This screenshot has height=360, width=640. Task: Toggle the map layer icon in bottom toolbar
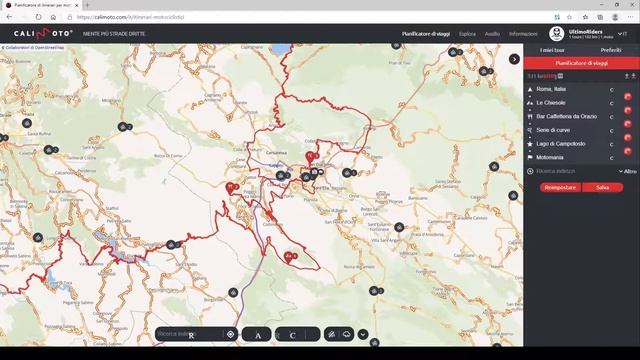[331, 334]
